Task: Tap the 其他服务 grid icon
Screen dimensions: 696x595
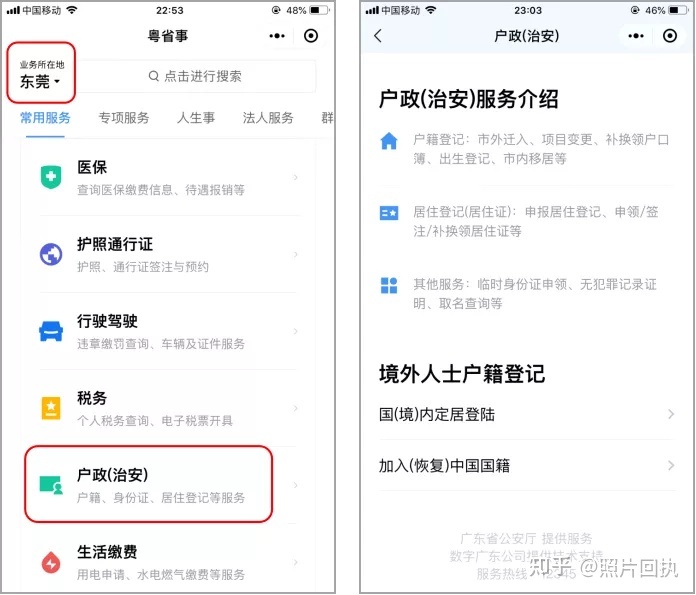Action: pyautogui.click(x=389, y=286)
